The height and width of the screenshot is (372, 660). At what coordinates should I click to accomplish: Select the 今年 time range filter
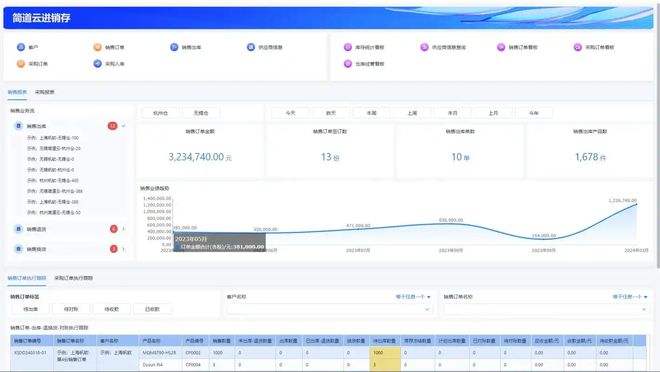(x=534, y=113)
